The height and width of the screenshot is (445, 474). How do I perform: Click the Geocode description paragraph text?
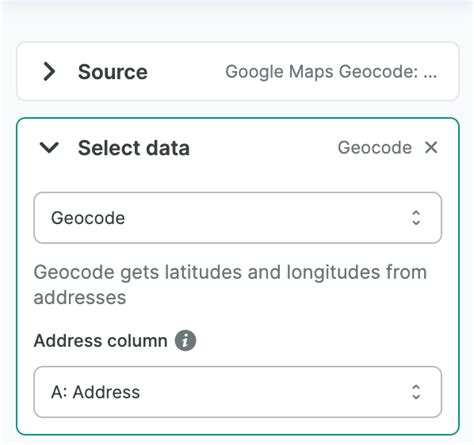(x=230, y=285)
